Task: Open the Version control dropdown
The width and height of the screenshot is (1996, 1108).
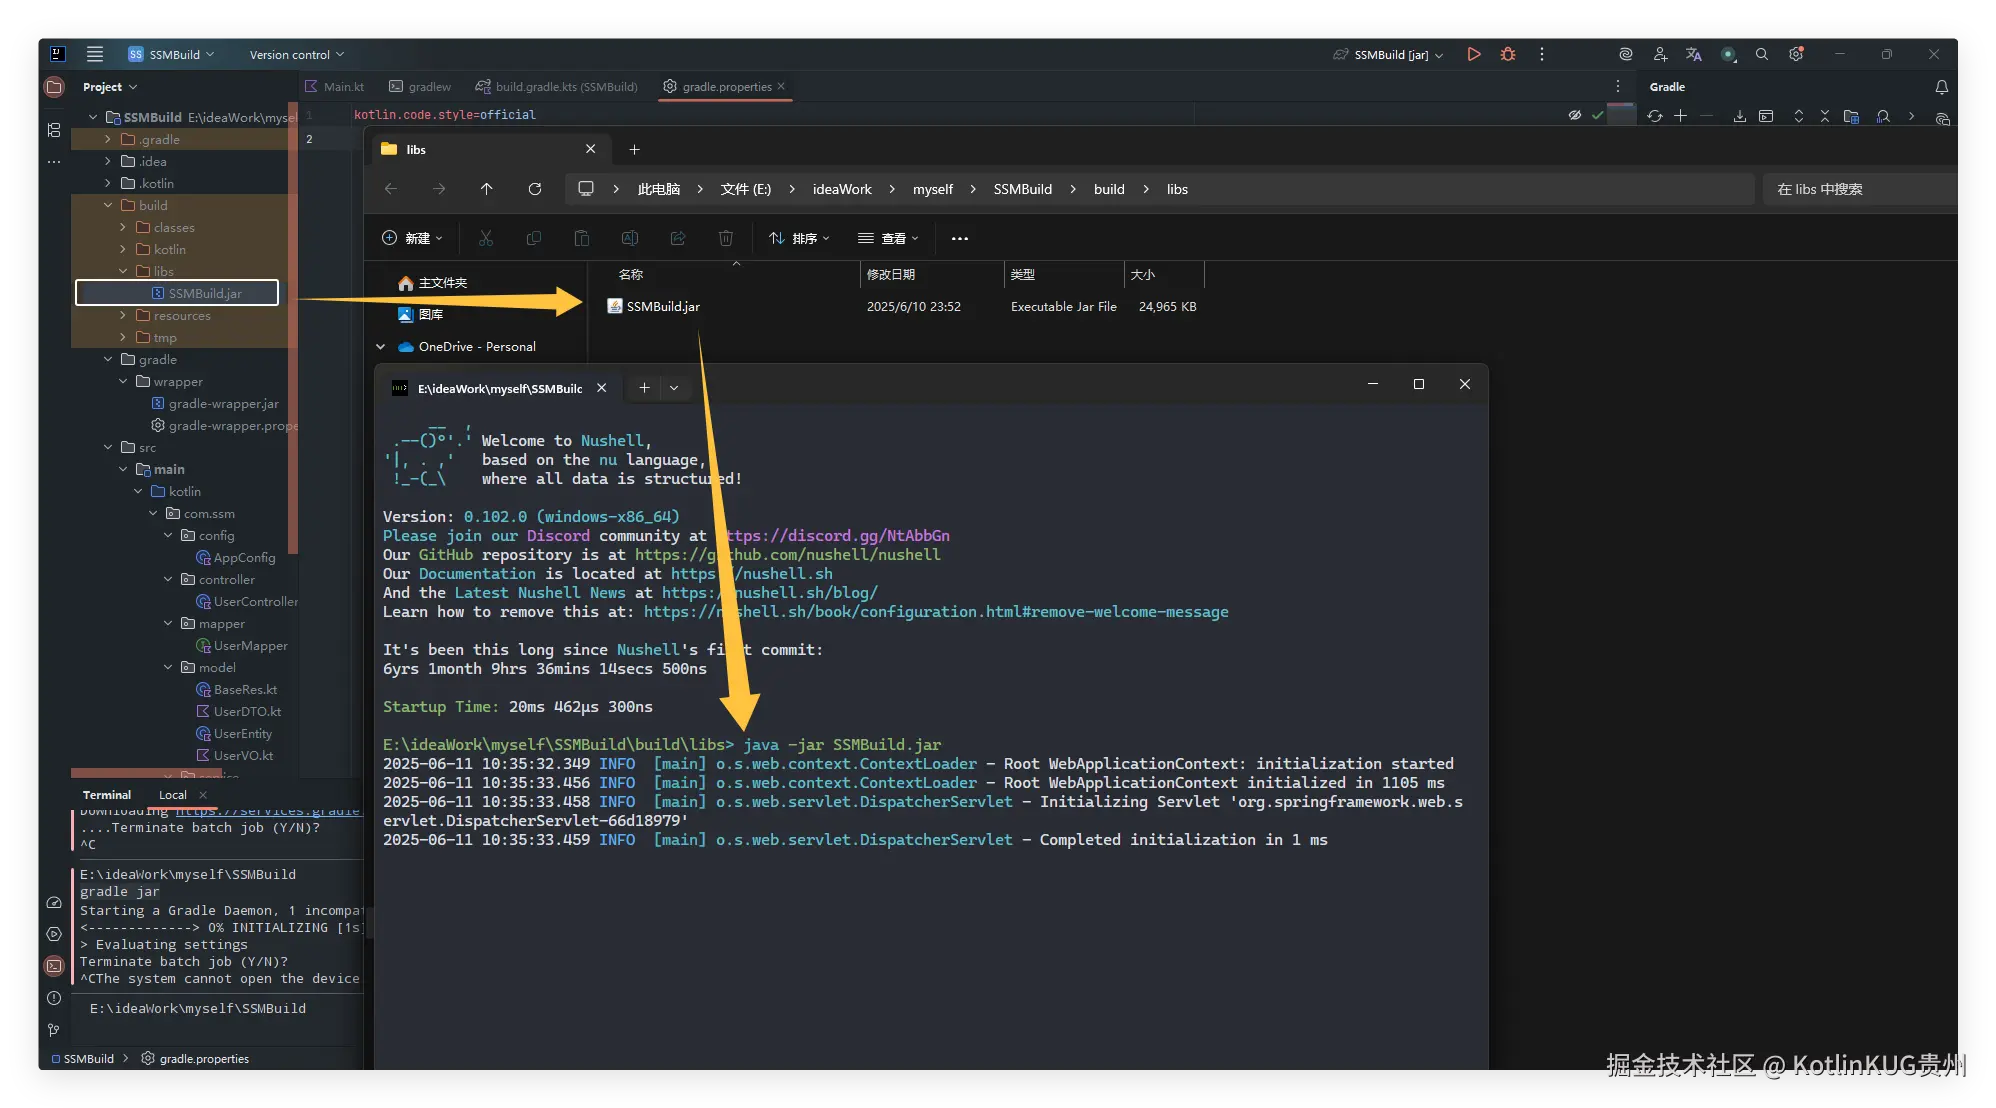Action: pyautogui.click(x=296, y=55)
